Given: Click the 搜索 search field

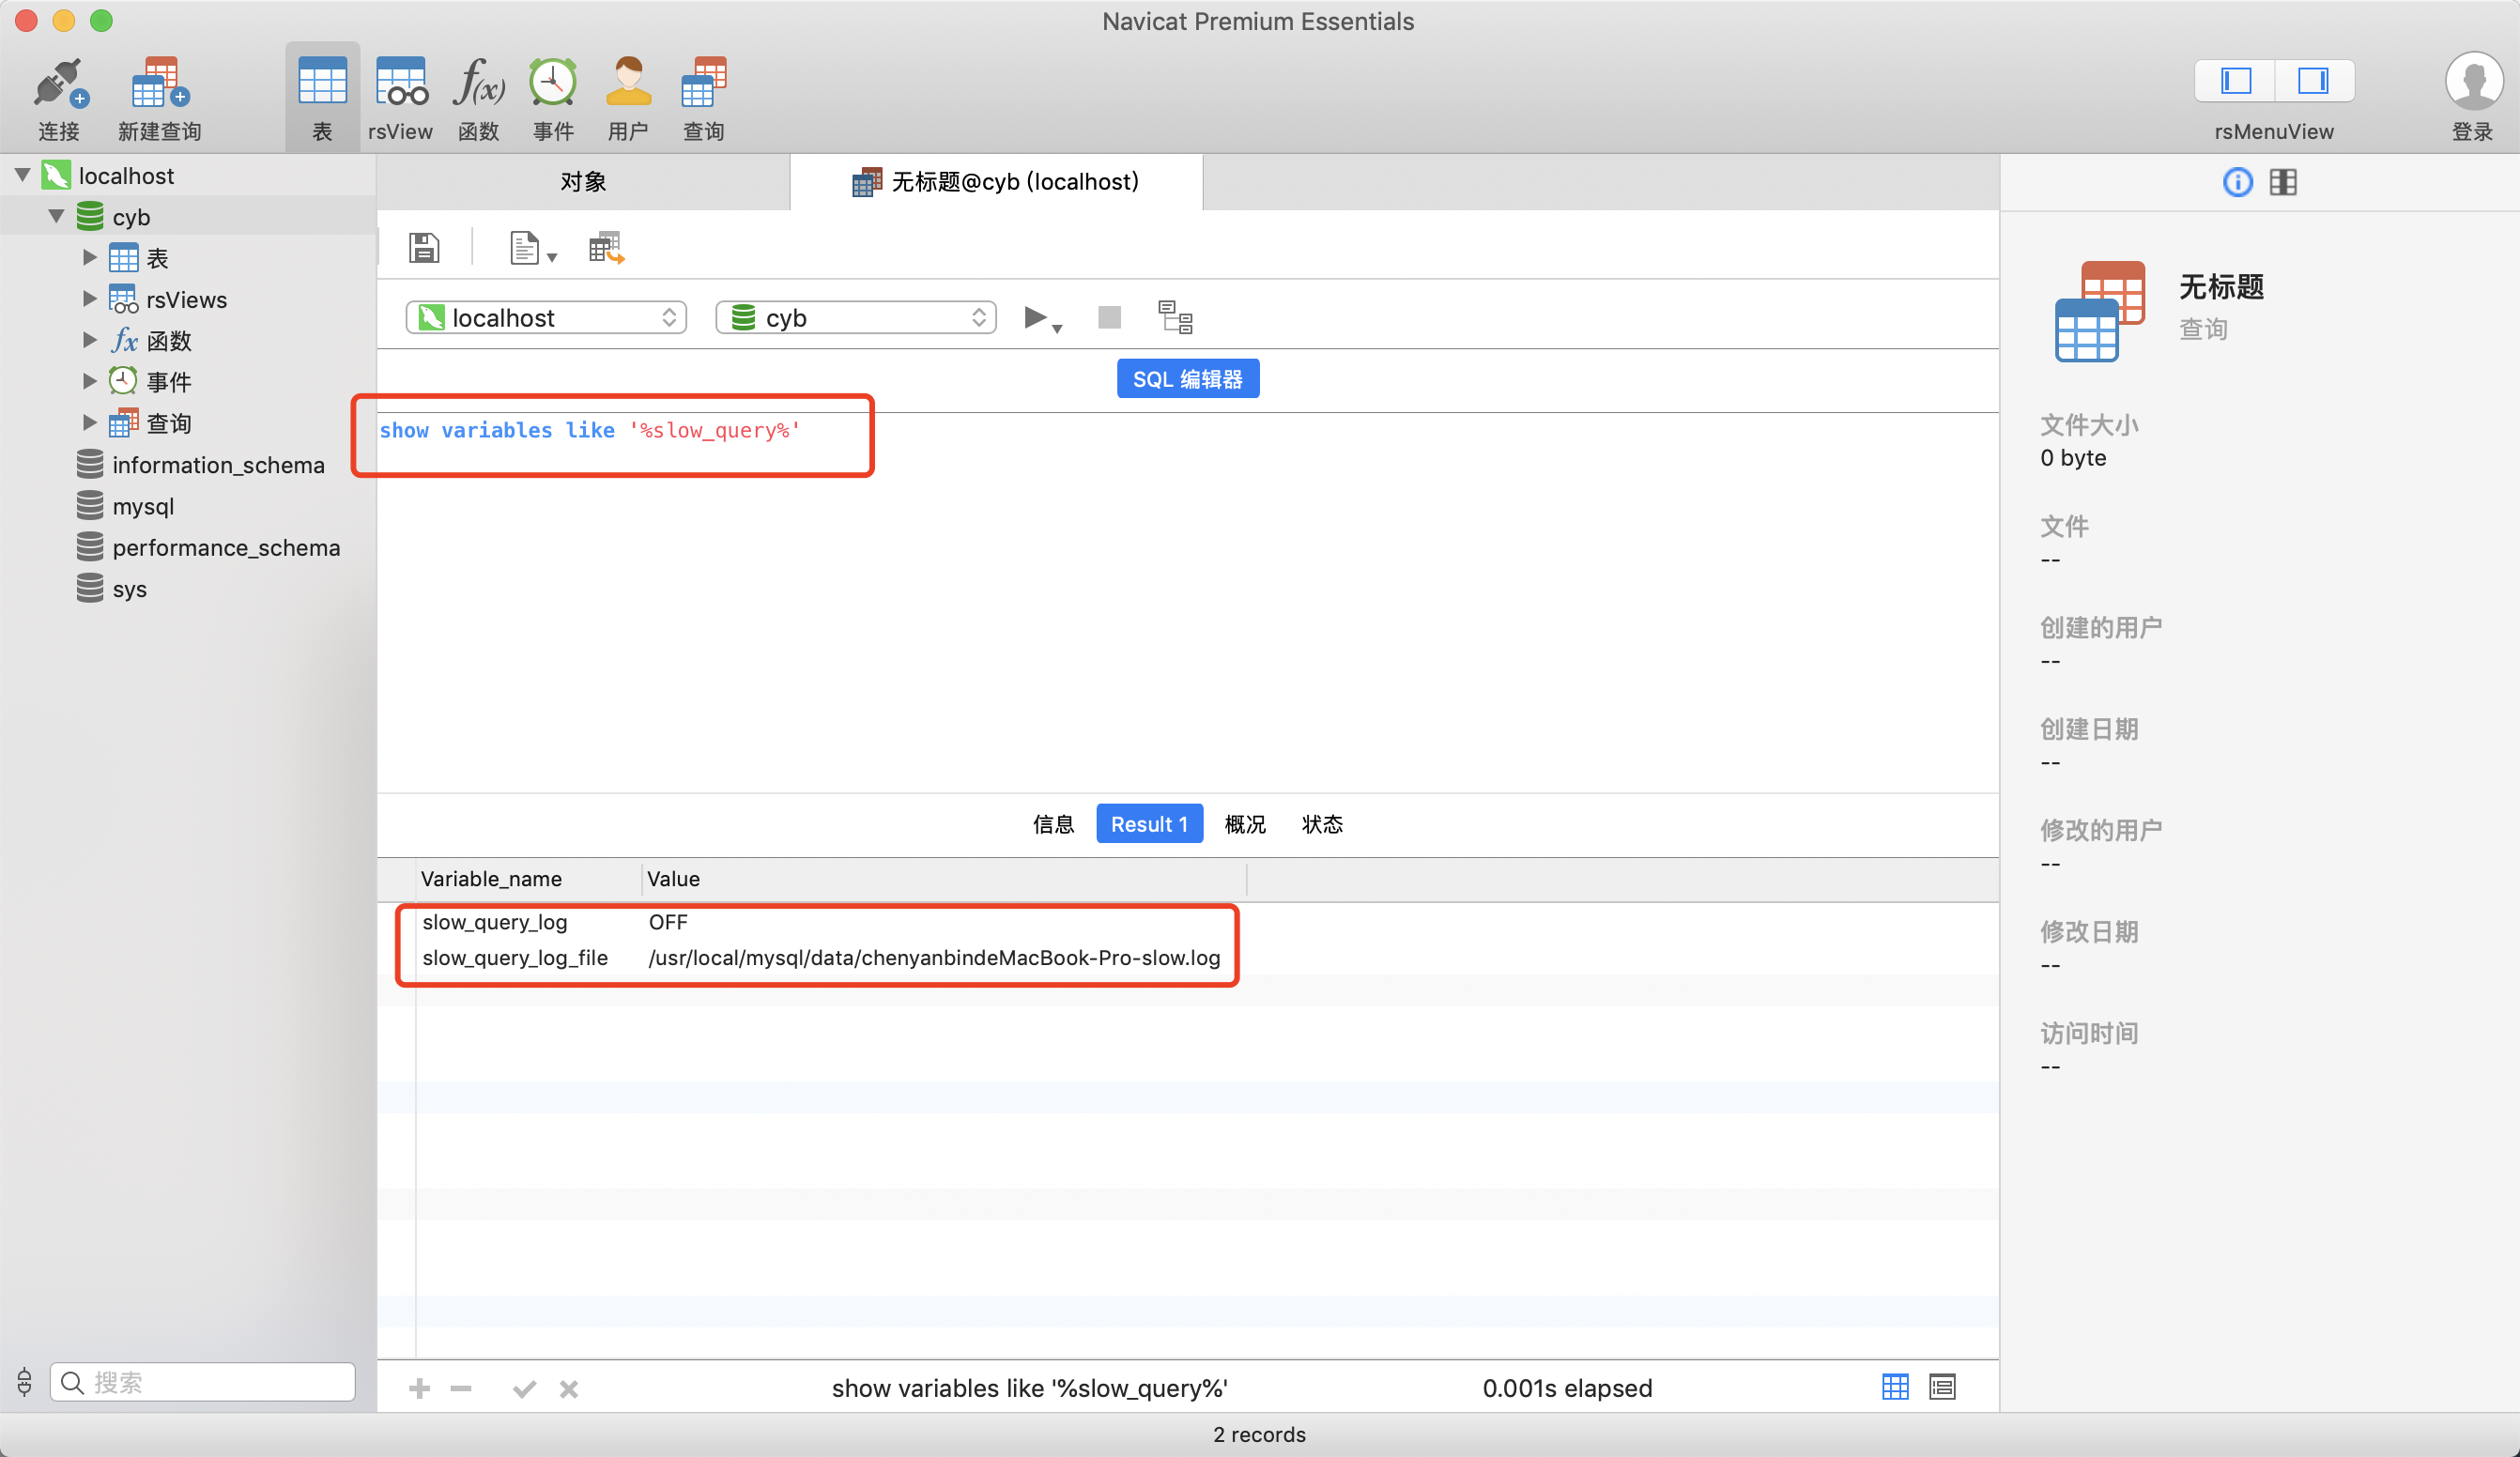Looking at the screenshot, I should click(x=205, y=1382).
